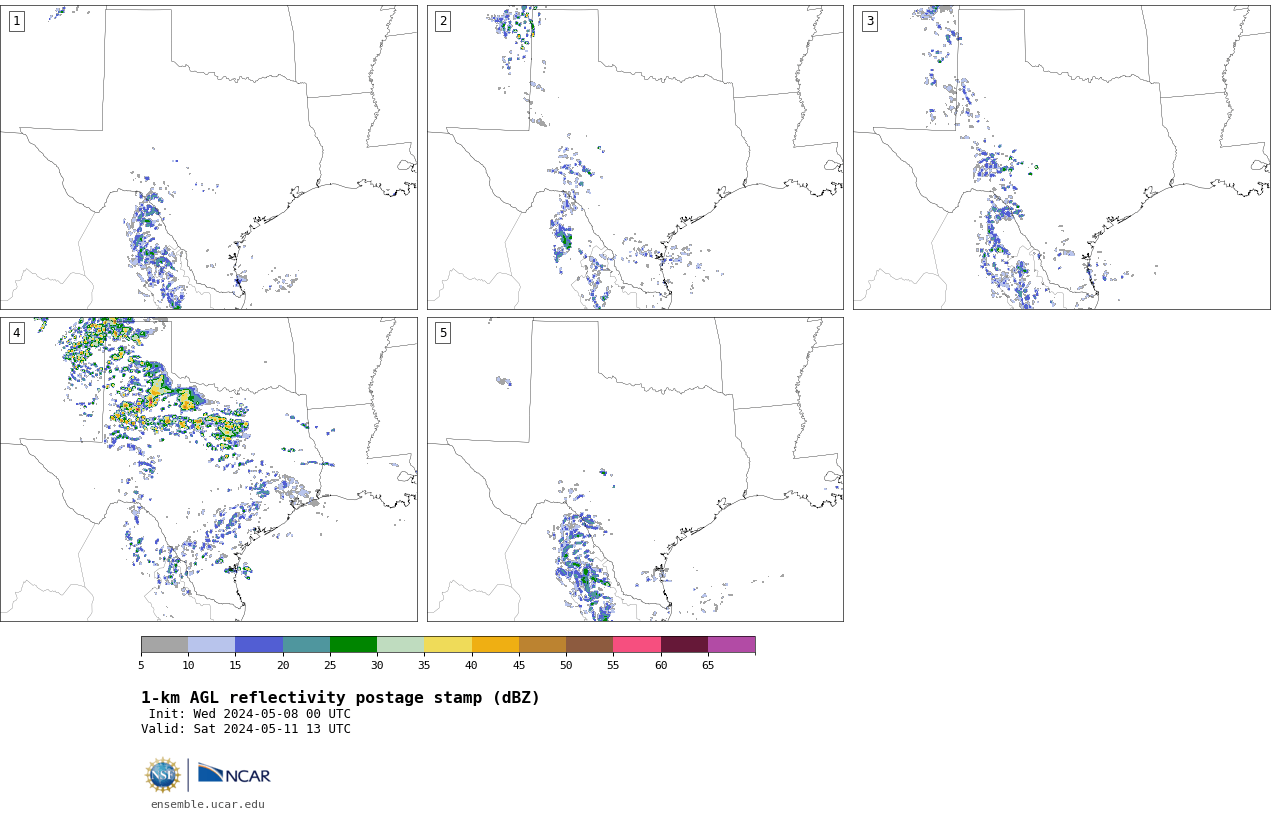Click the ensemble.ucar.edu text

(208, 804)
